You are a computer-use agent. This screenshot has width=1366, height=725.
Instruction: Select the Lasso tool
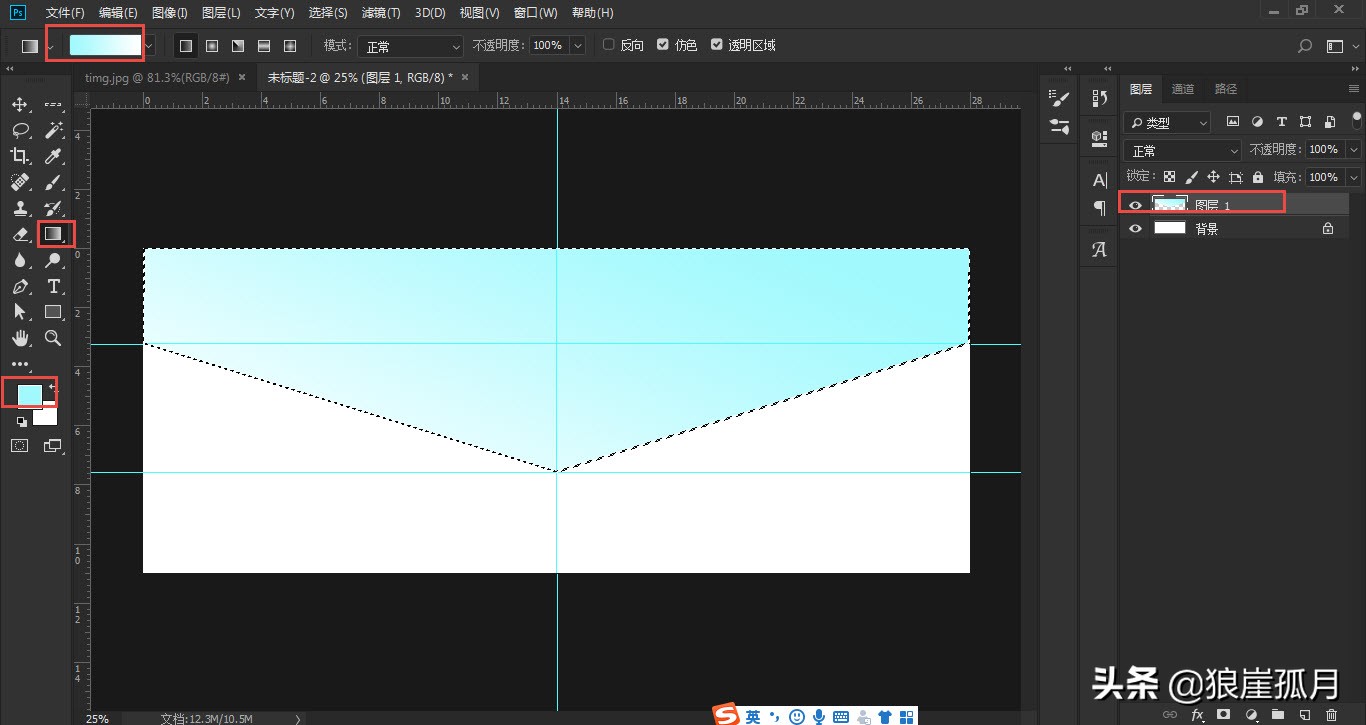[x=20, y=131]
